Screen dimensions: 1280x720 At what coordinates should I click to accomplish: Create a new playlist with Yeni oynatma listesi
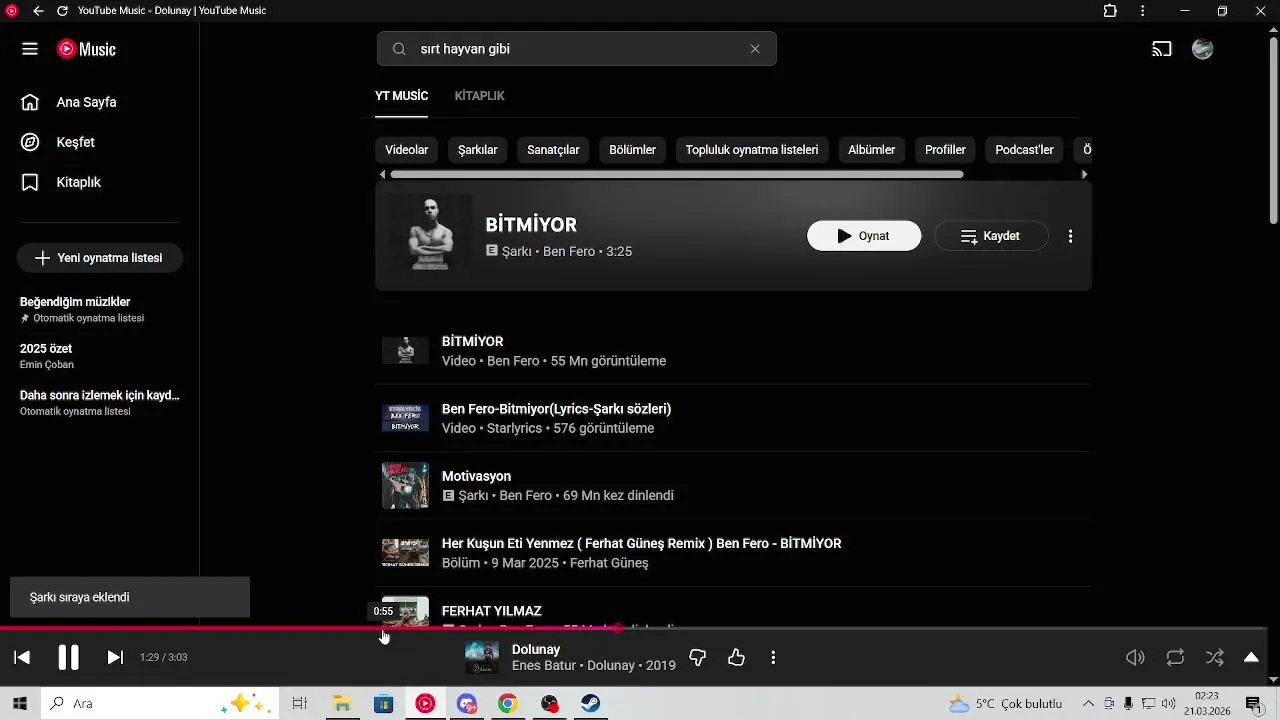[100, 258]
